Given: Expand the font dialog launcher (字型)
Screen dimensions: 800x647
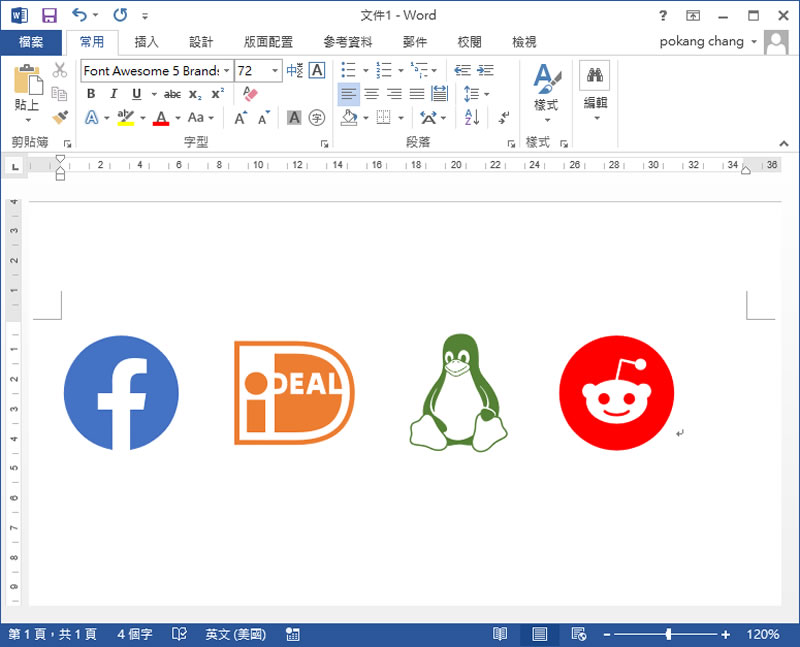Looking at the screenshot, I should tap(324, 144).
